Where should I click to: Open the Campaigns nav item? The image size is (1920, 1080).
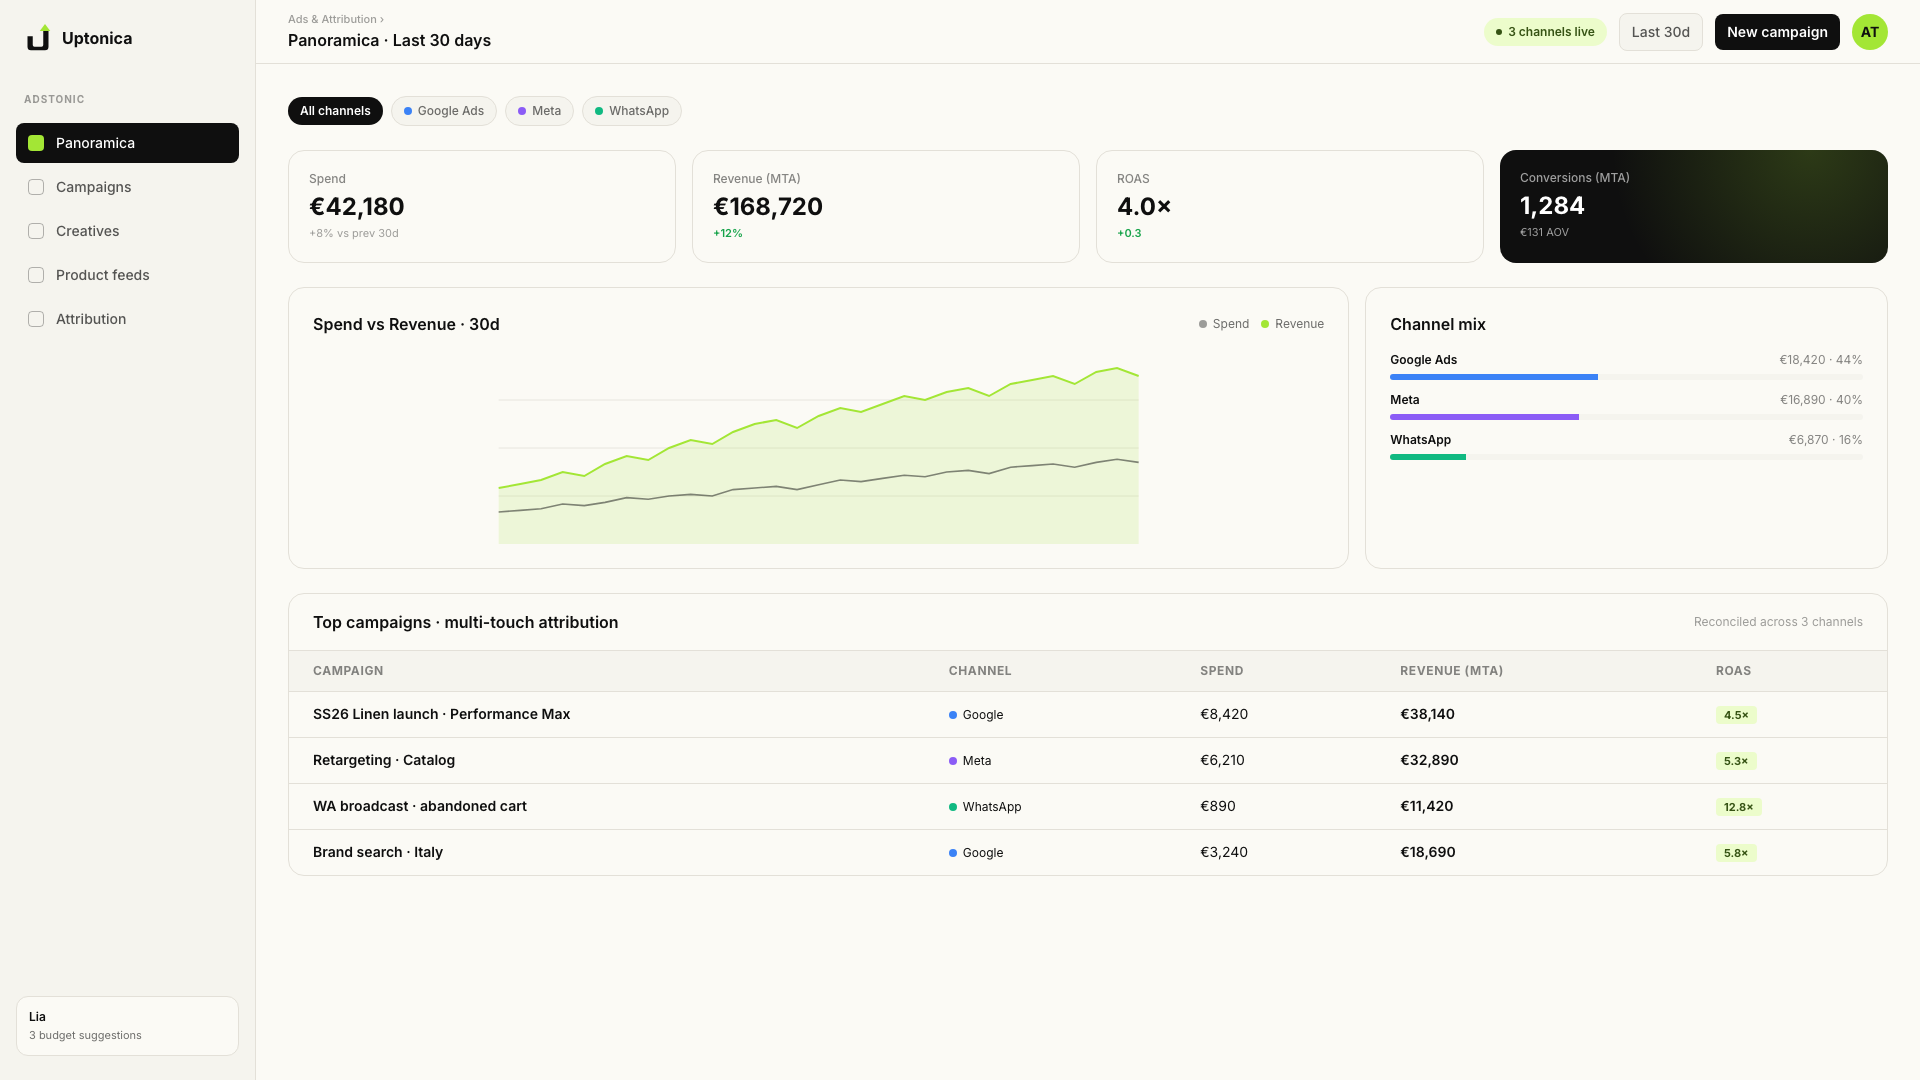[x=127, y=187]
